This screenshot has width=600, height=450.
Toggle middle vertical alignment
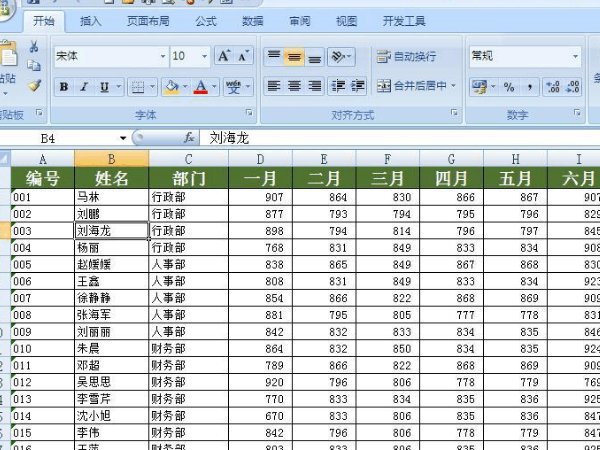(294, 56)
